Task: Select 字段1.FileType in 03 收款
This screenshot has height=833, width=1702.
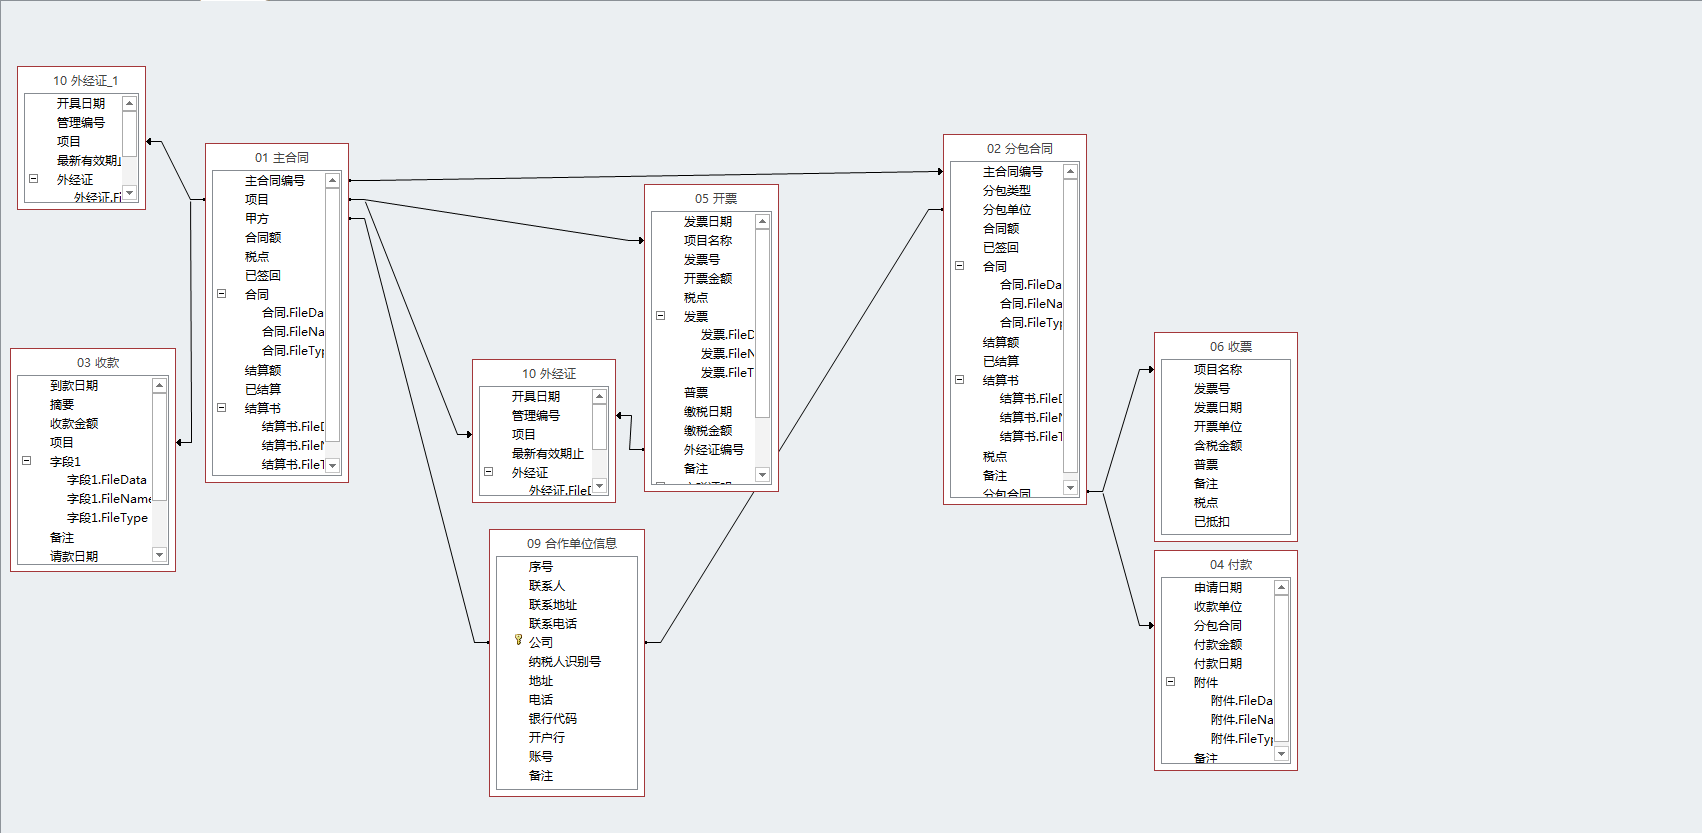Action: (107, 517)
